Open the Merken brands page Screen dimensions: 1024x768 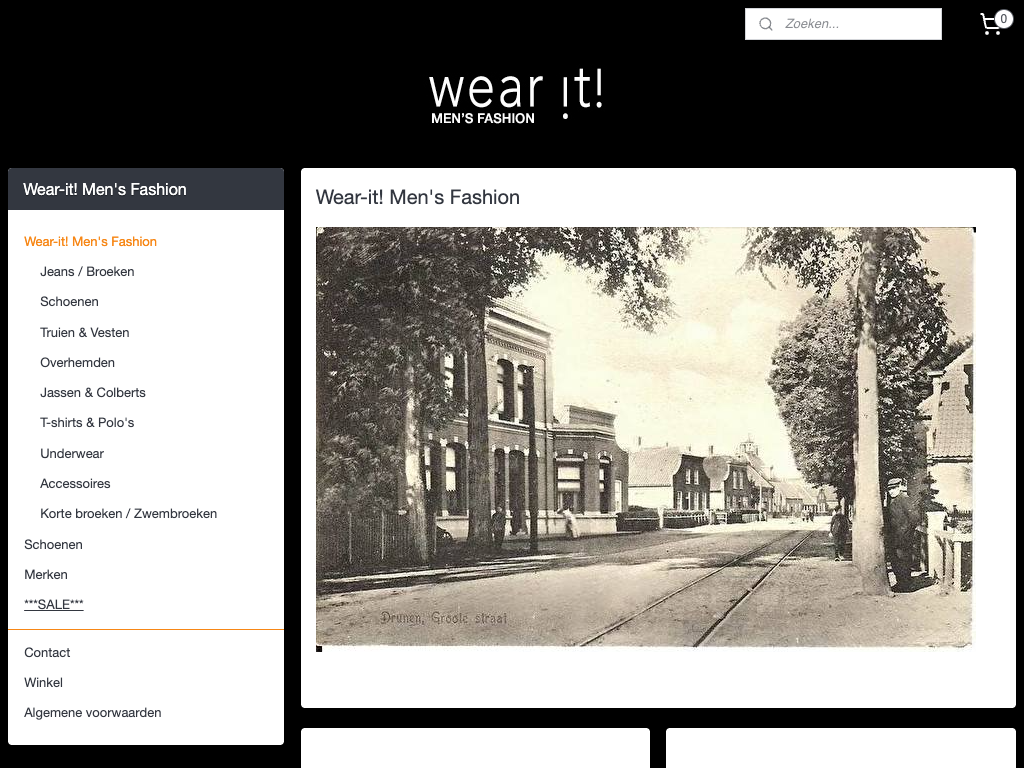[46, 575]
